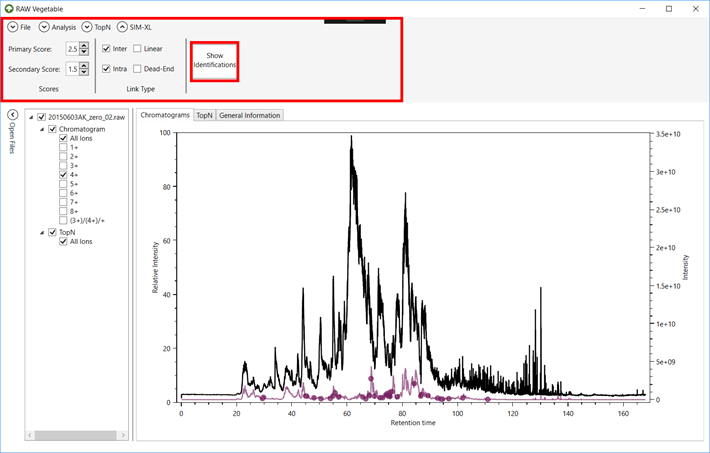Enable the Dead-End link type checkbox
This screenshot has height=453, width=710.
click(x=137, y=69)
